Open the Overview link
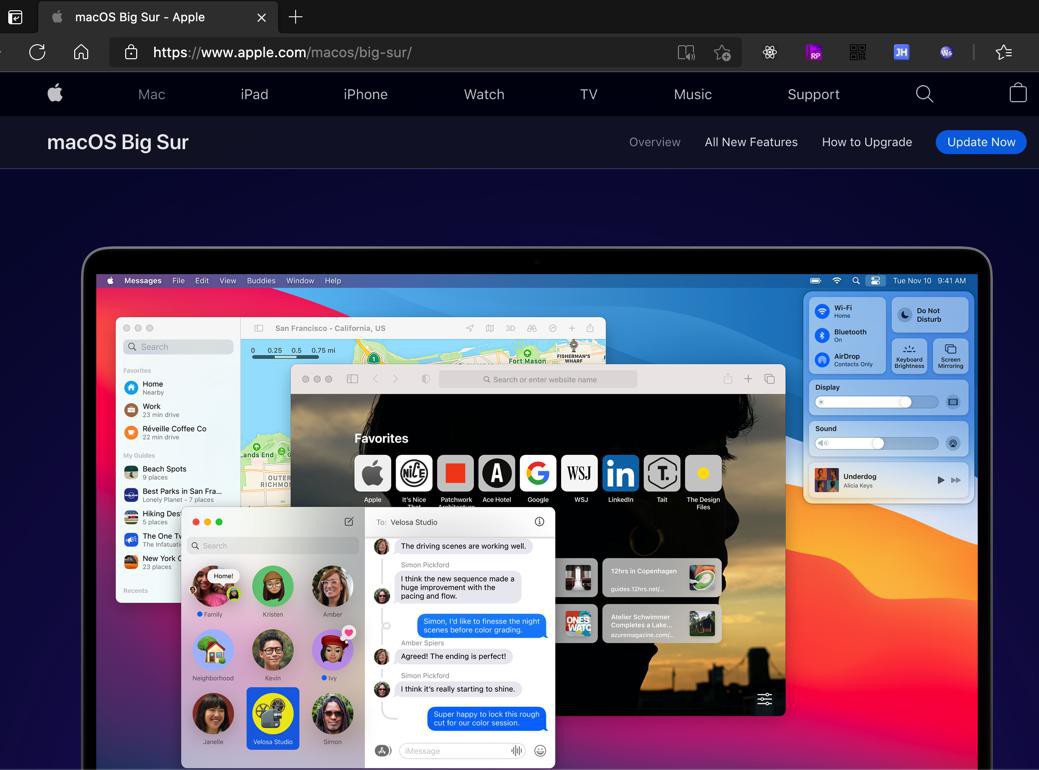The height and width of the screenshot is (770, 1039). pos(655,142)
